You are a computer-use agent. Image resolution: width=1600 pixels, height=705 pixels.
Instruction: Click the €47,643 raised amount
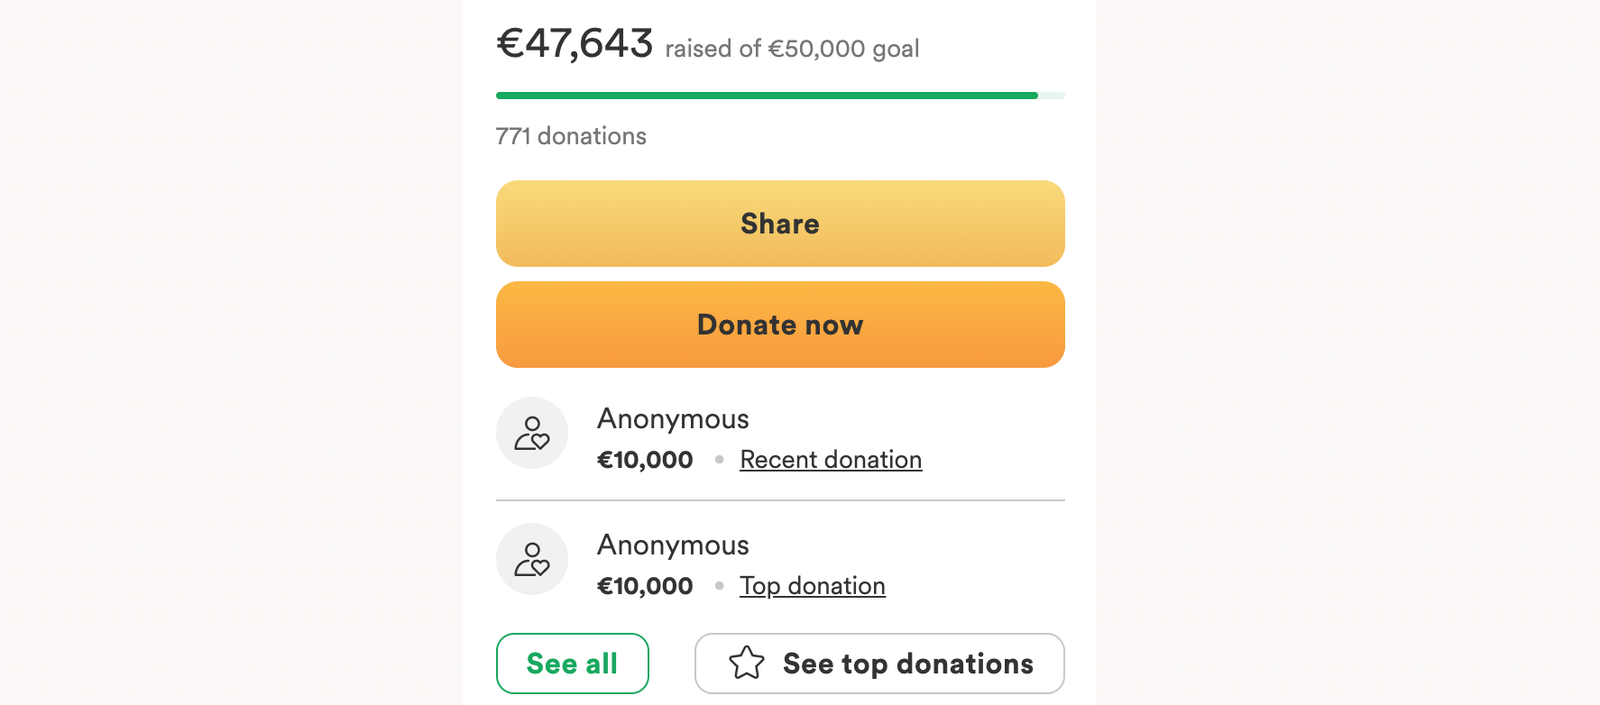(574, 42)
